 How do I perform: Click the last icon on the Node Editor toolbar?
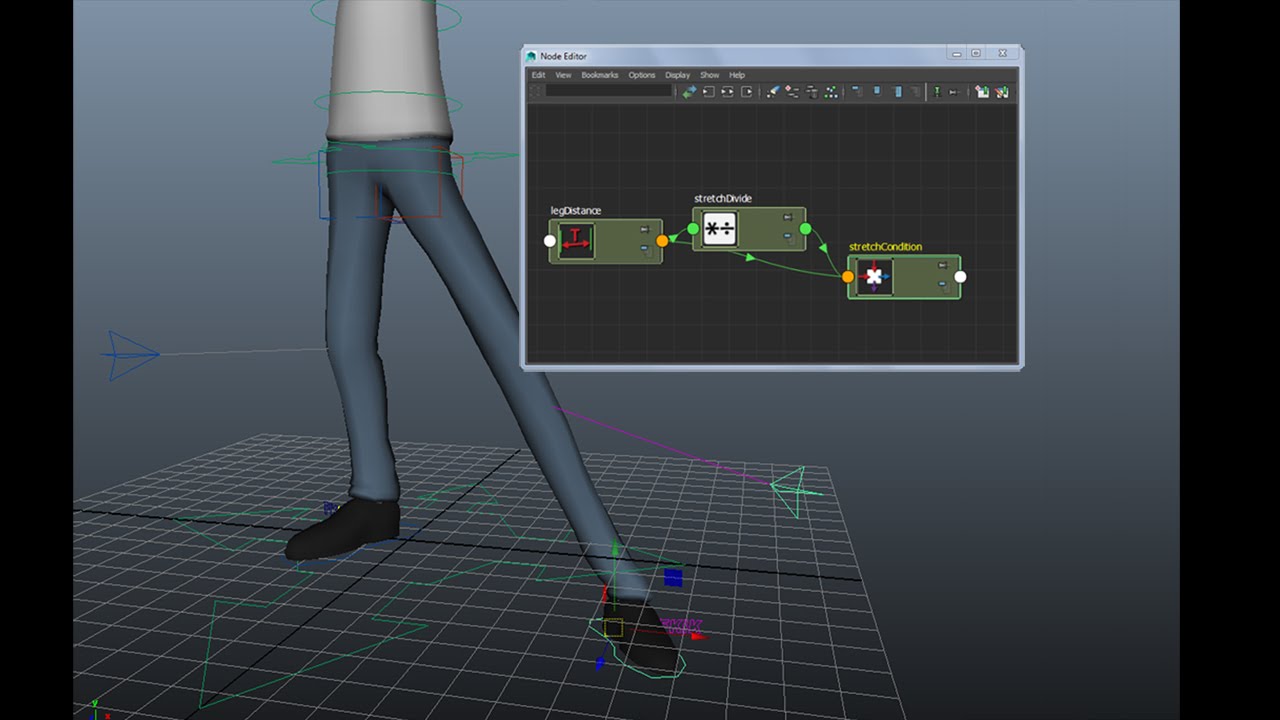[x=1002, y=91]
